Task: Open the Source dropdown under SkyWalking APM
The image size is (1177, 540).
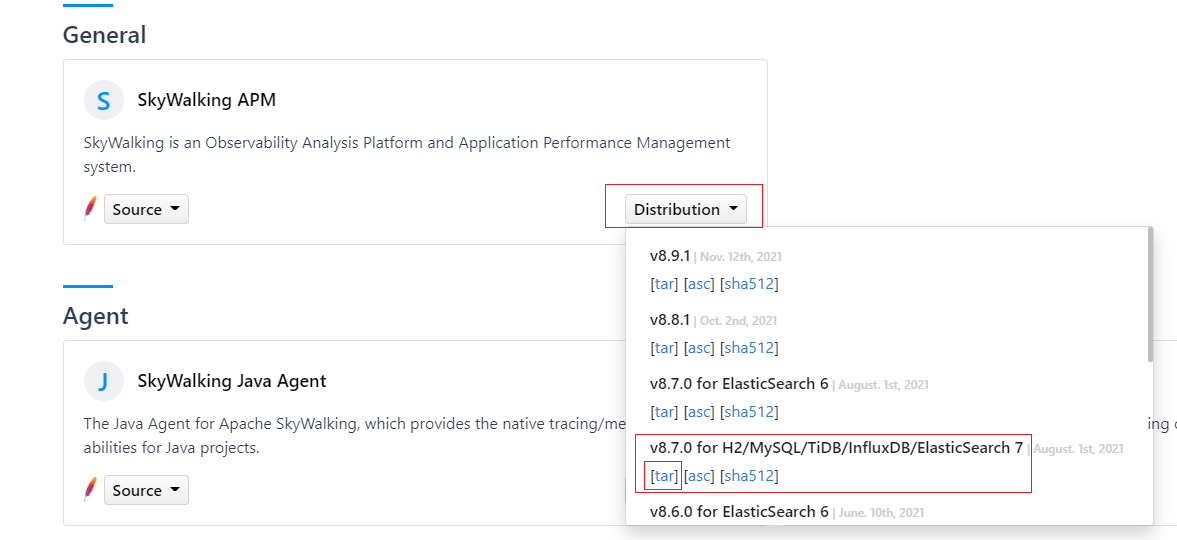Action: coord(146,209)
